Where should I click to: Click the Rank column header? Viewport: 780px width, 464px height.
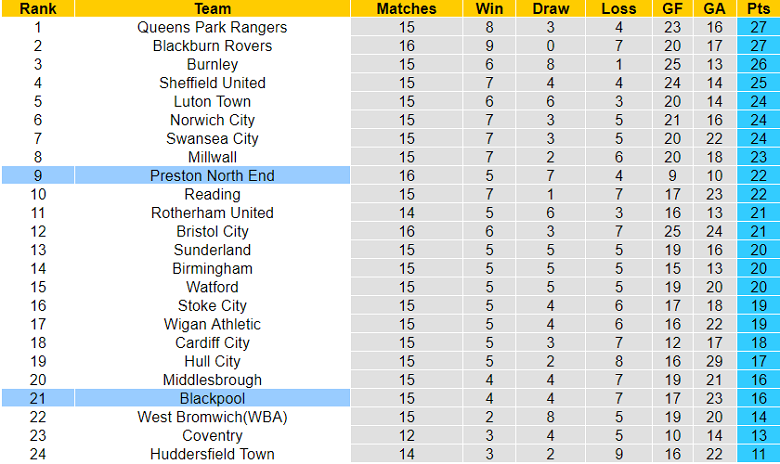click(37, 9)
